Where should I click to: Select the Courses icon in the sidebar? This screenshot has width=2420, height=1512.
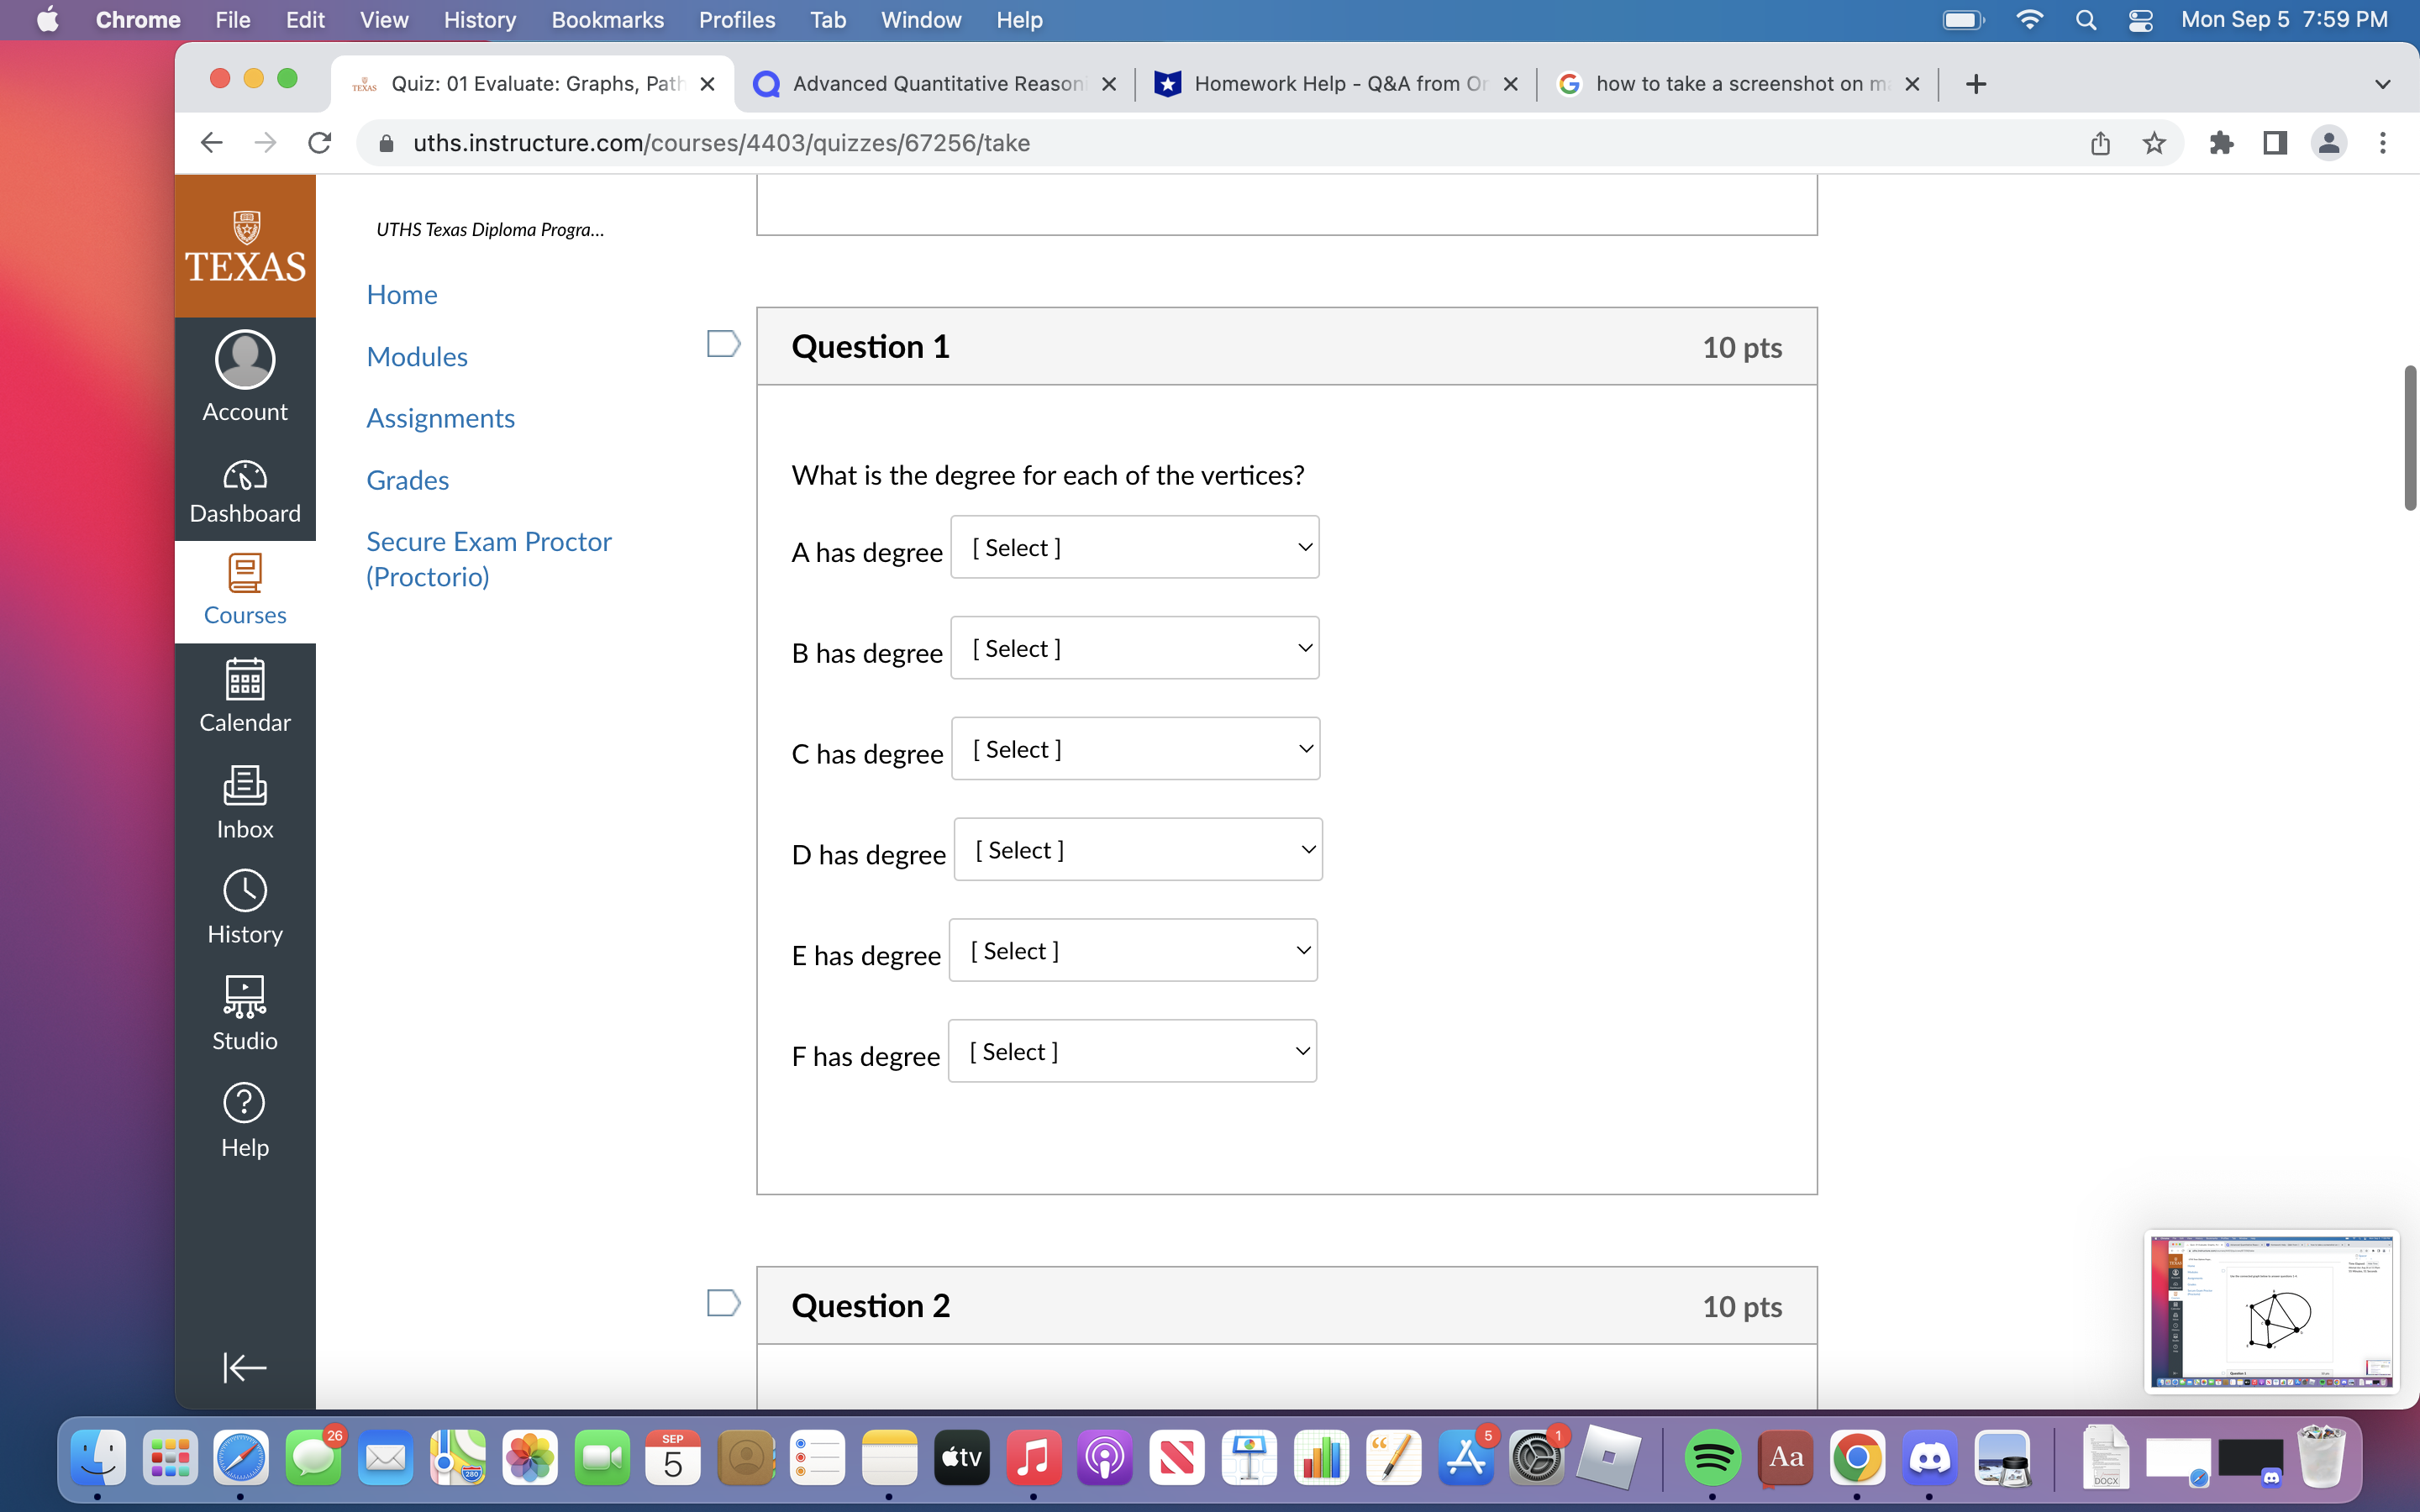pyautogui.click(x=244, y=590)
